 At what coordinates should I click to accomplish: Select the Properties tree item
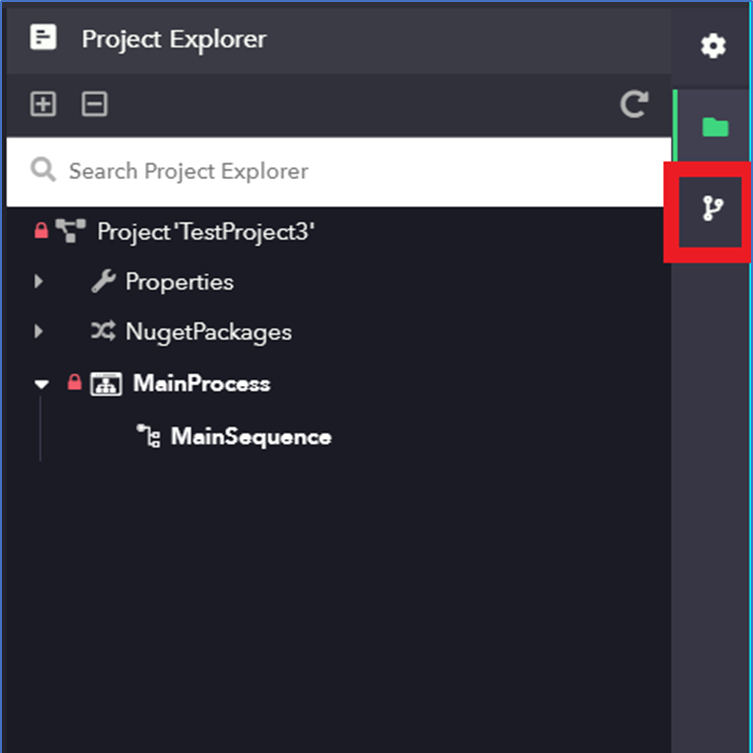(x=179, y=282)
